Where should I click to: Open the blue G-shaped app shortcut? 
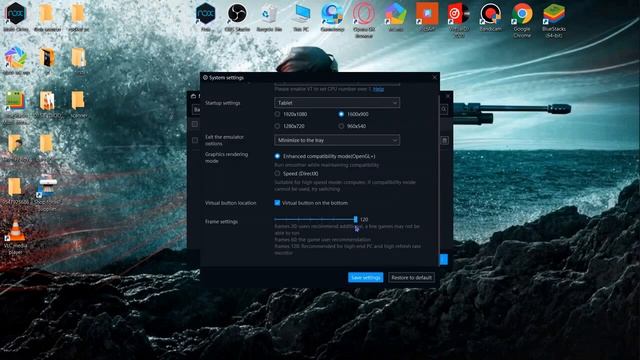[x=332, y=17]
